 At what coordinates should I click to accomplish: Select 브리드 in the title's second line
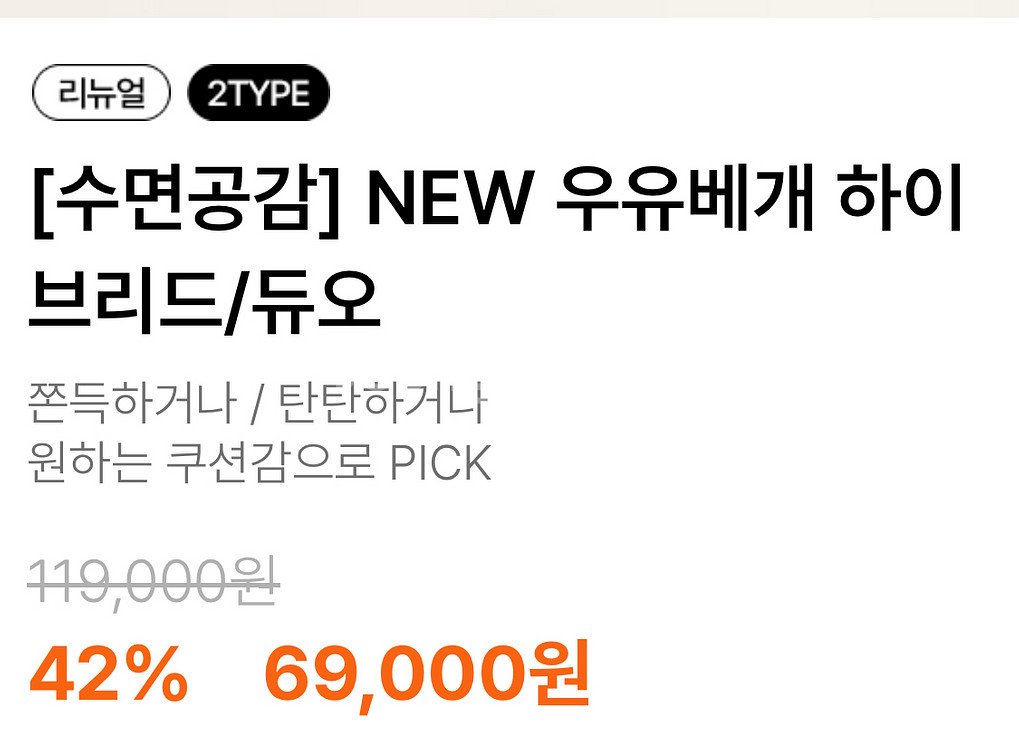(x=123, y=300)
